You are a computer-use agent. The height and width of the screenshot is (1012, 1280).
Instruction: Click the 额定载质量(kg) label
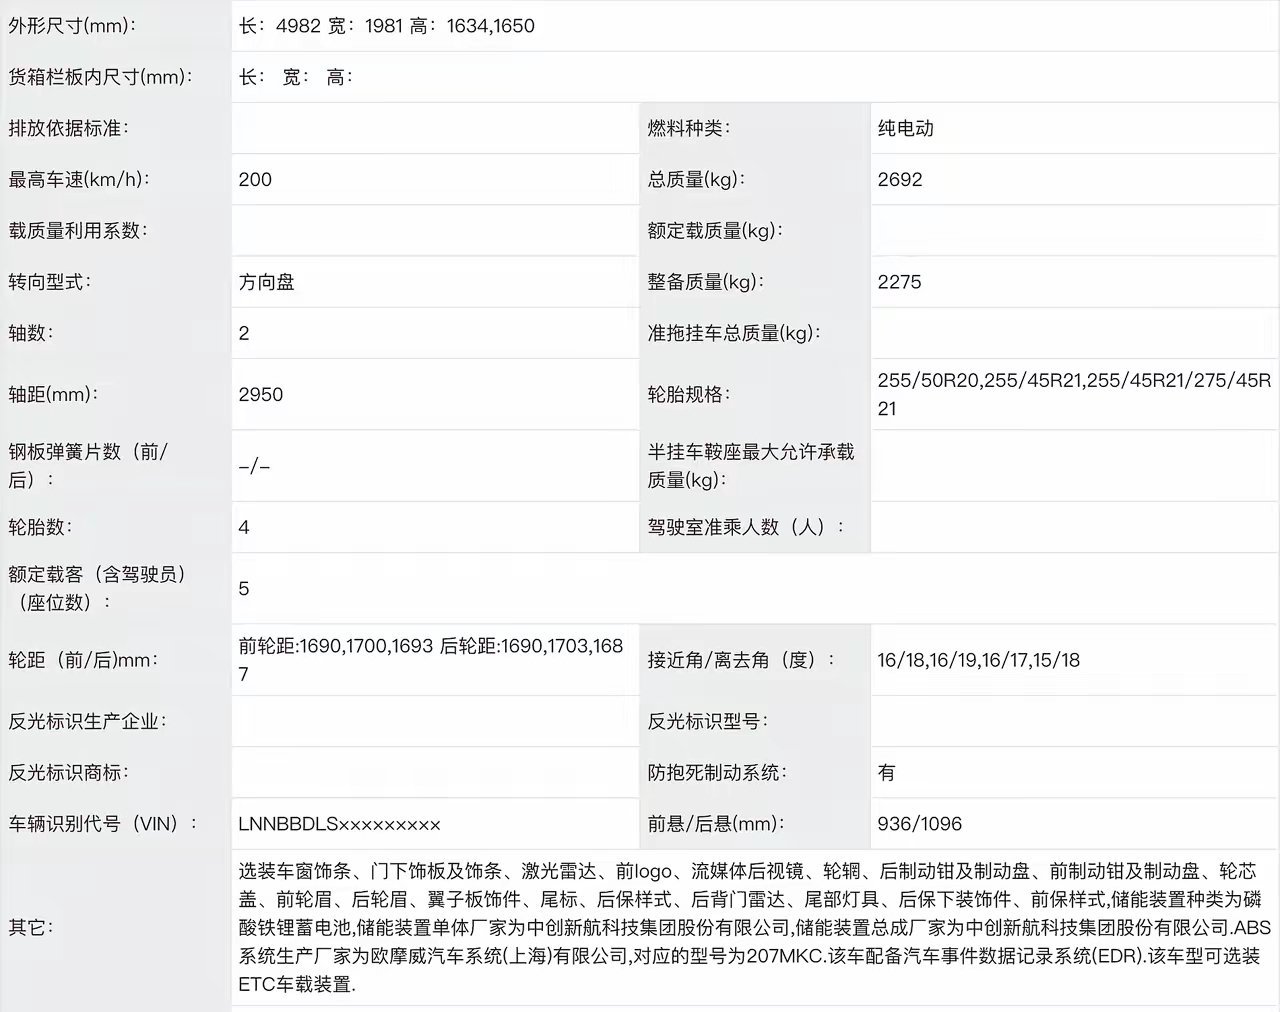click(x=715, y=230)
